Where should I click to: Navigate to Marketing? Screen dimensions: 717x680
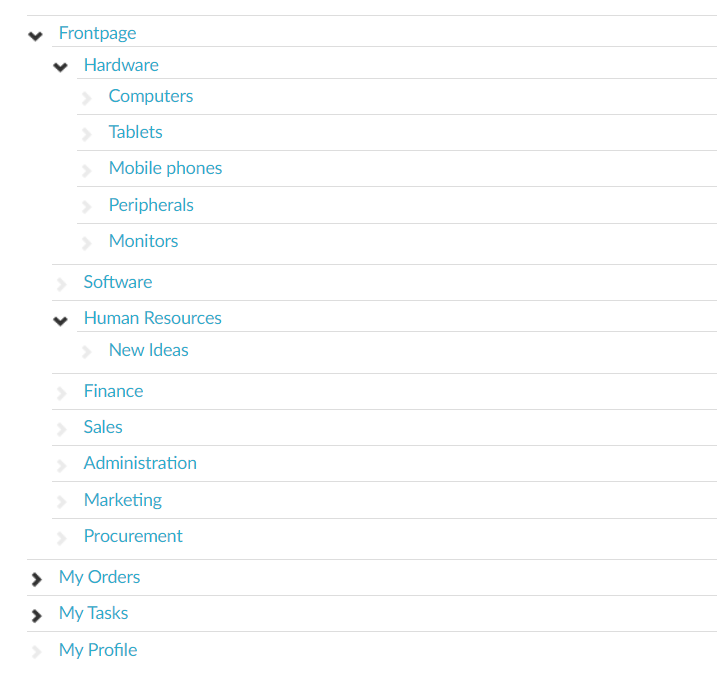pyautogui.click(x=122, y=500)
